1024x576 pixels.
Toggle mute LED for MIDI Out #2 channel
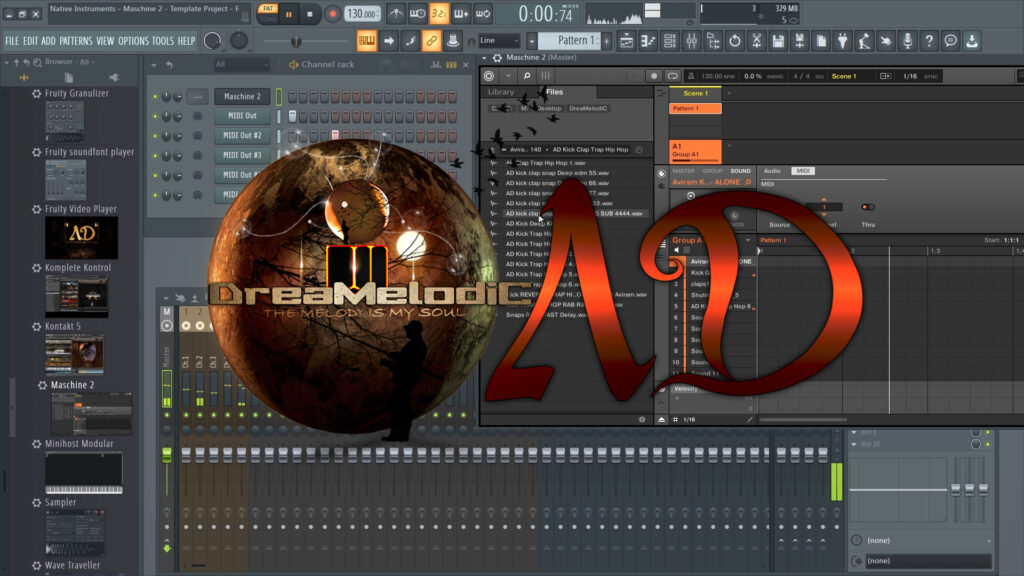click(155, 136)
